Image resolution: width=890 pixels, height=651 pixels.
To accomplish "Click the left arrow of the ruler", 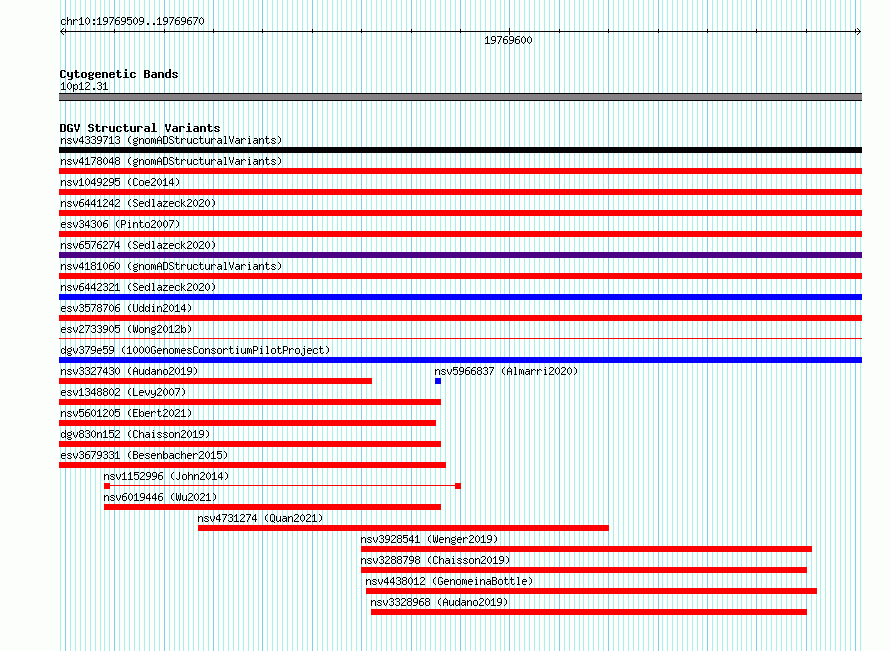I will tap(62, 32).
